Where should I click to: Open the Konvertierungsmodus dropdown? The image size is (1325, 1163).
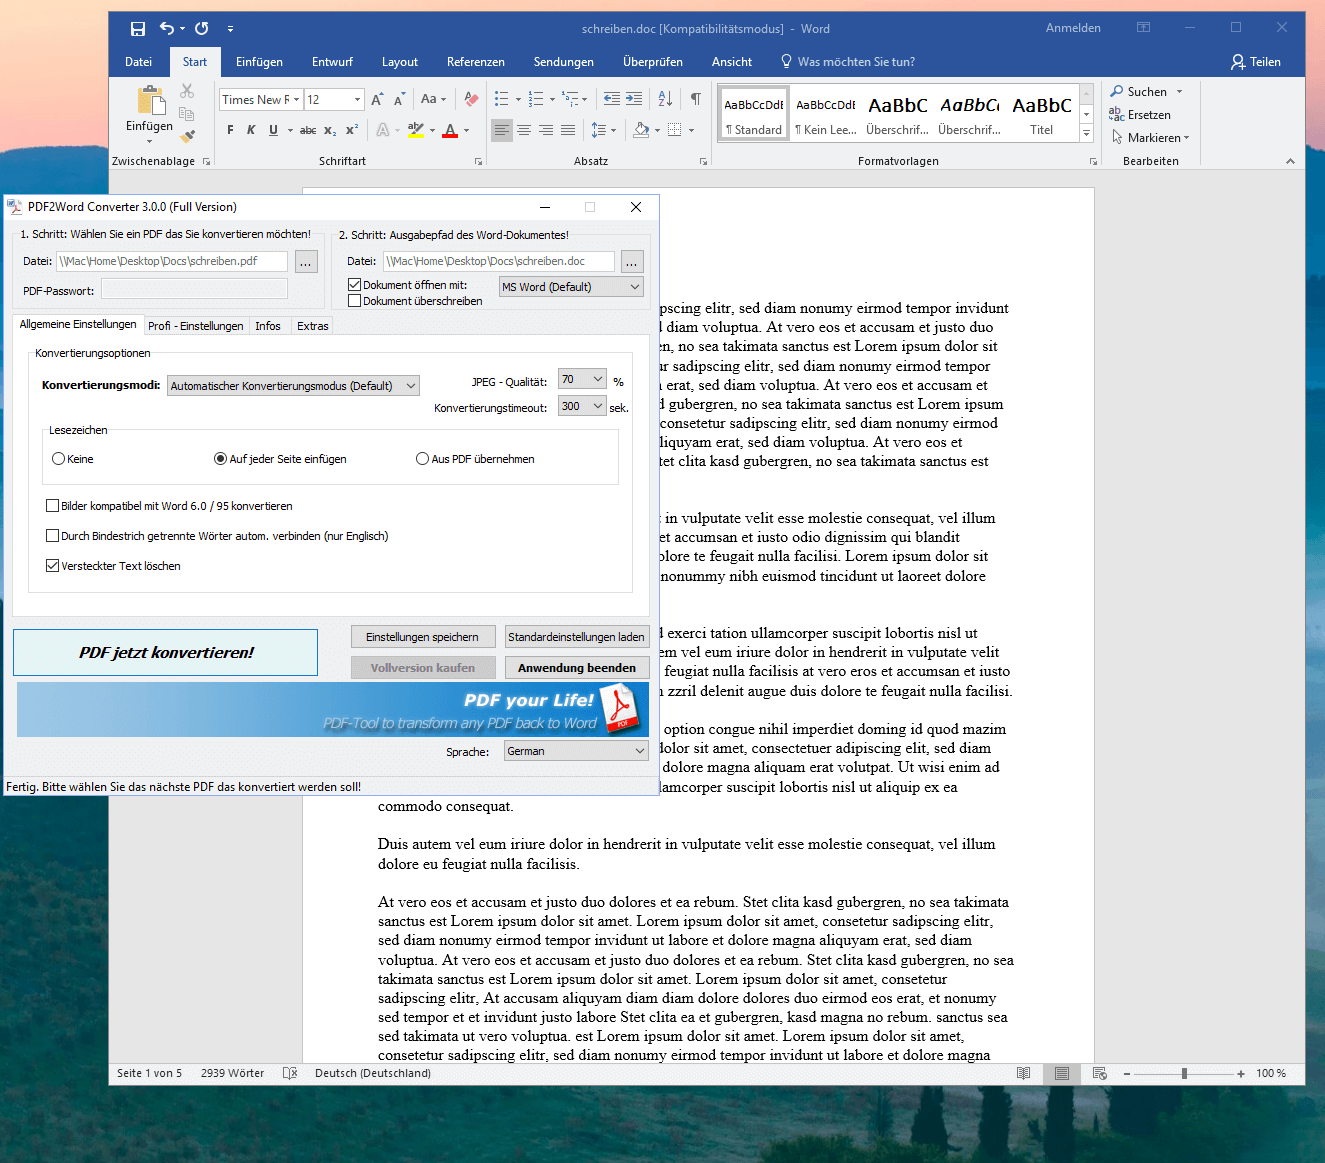coord(293,386)
